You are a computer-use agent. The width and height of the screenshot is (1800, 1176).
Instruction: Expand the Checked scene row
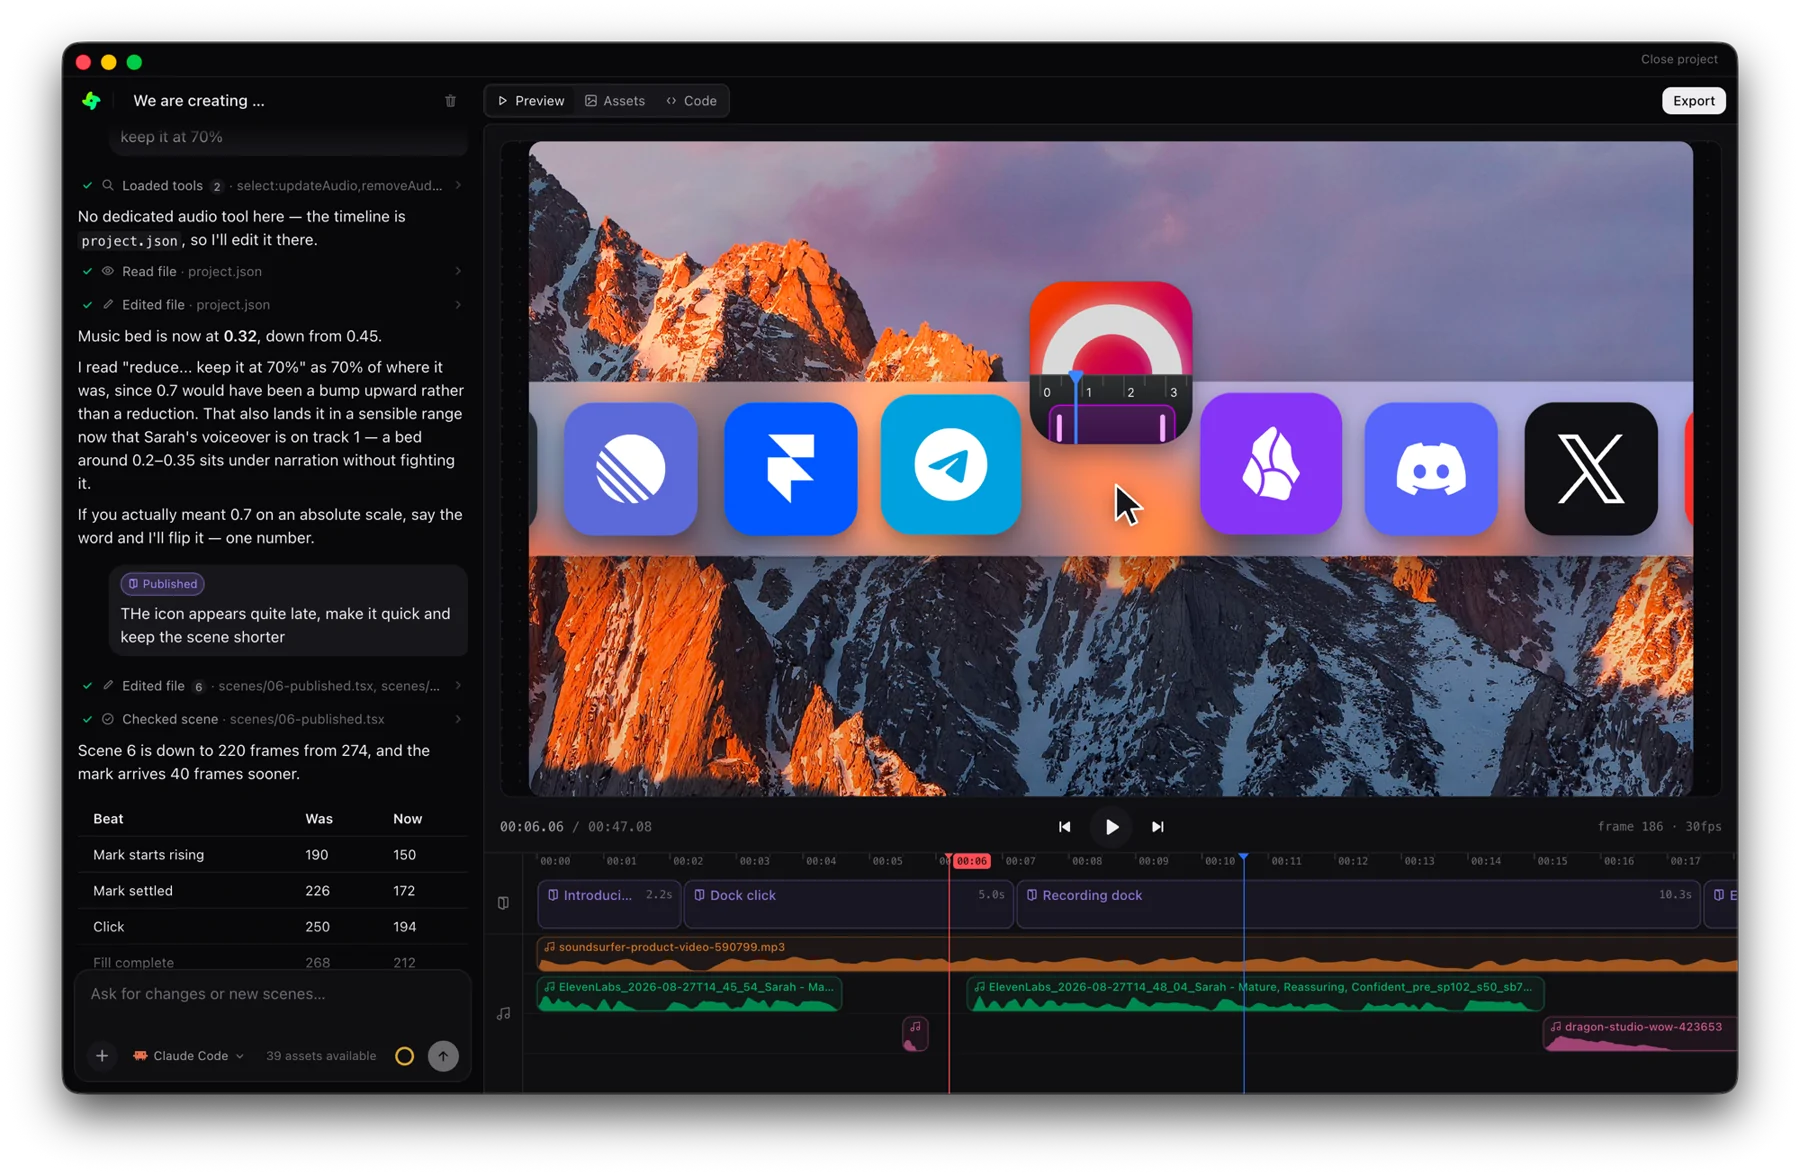(271, 719)
